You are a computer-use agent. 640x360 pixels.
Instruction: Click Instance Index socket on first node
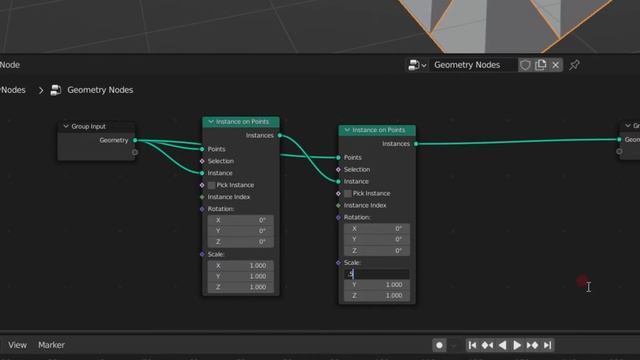point(202,197)
